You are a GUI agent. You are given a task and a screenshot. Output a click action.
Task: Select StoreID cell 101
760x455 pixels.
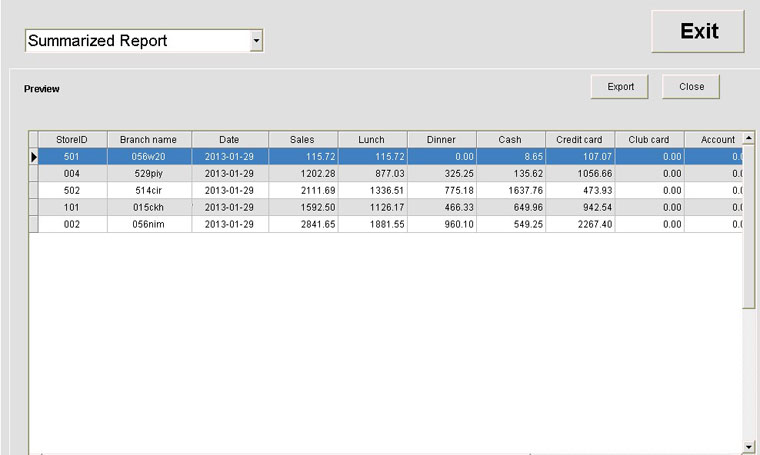click(x=73, y=207)
